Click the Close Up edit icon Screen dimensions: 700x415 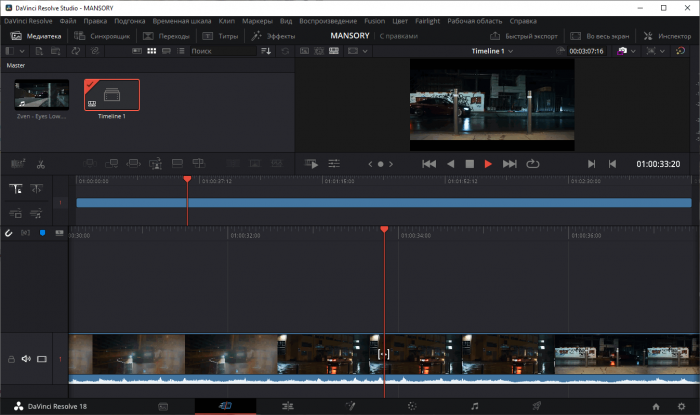pos(155,164)
